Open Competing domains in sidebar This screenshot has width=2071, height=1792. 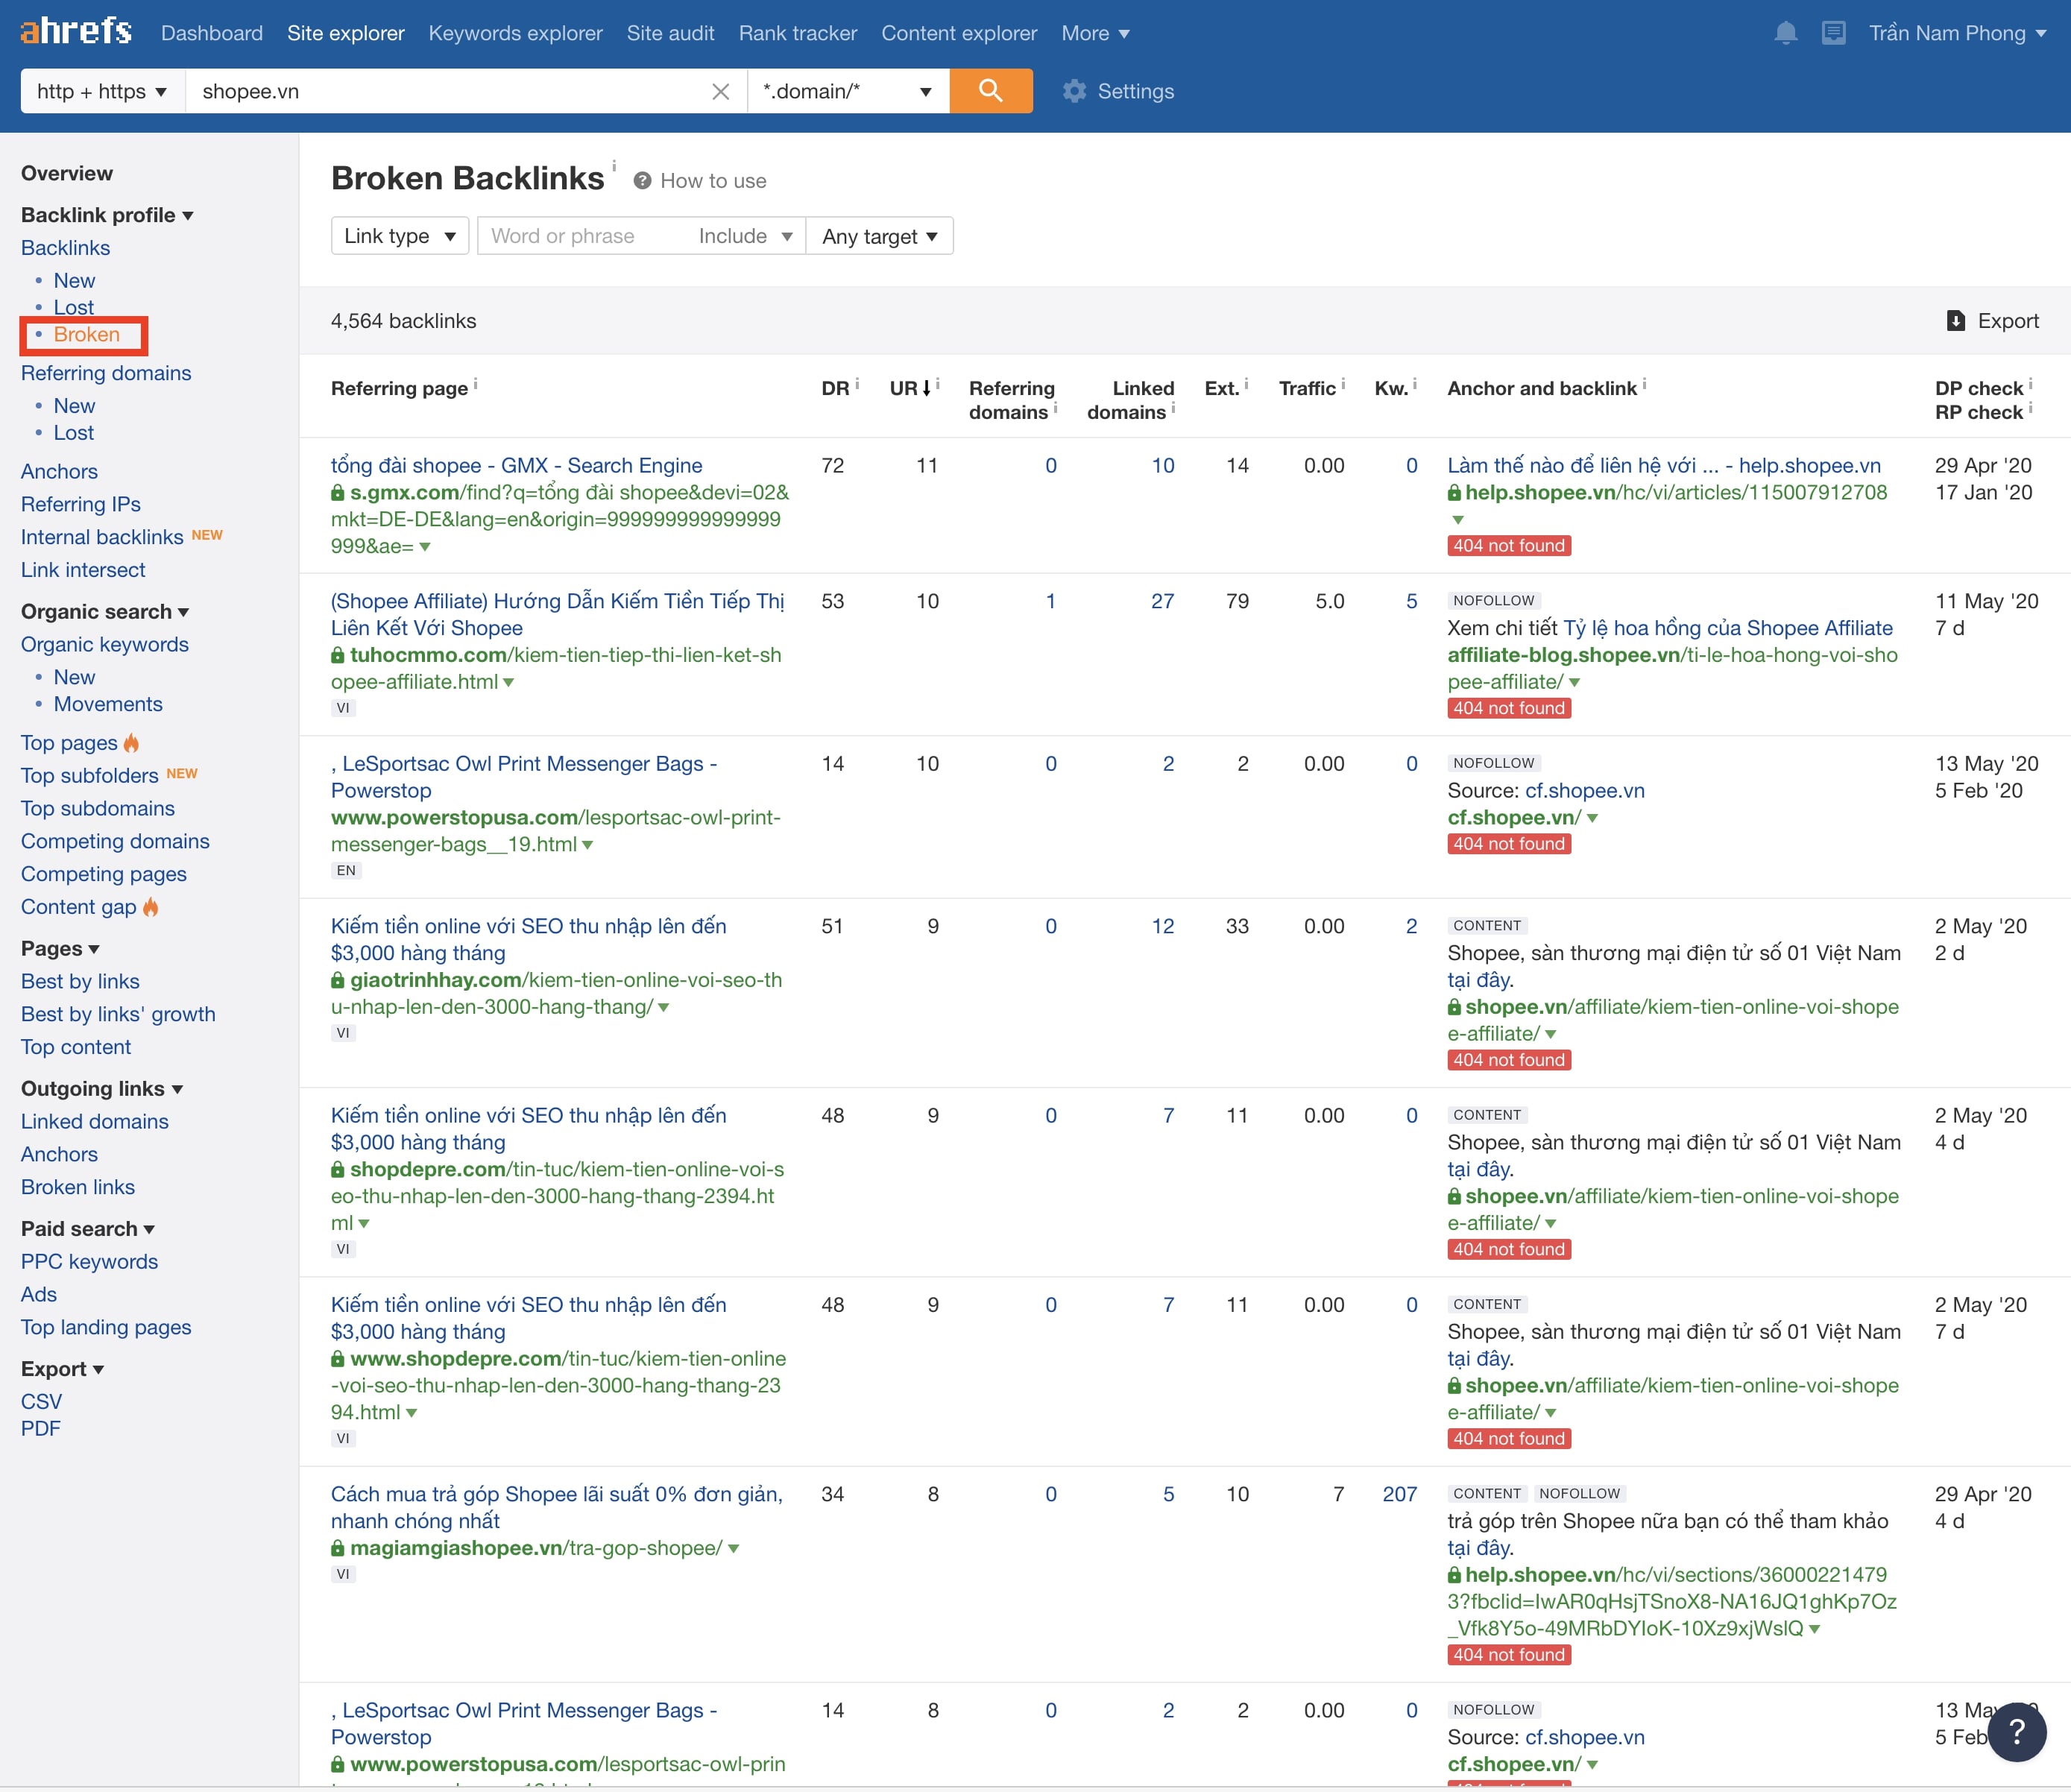(x=115, y=842)
